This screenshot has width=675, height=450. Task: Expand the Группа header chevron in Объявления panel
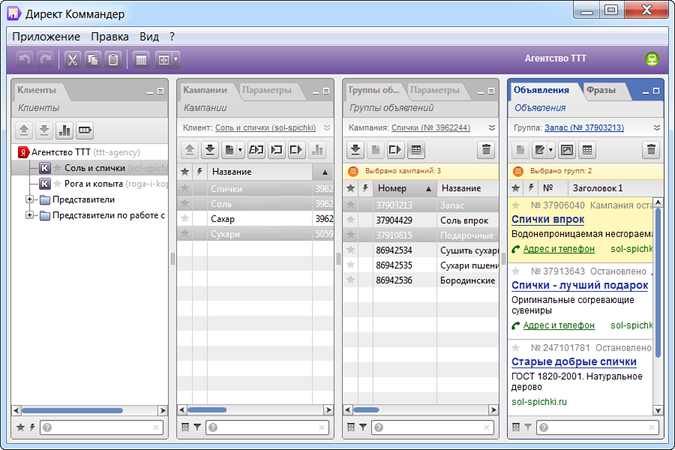(657, 127)
